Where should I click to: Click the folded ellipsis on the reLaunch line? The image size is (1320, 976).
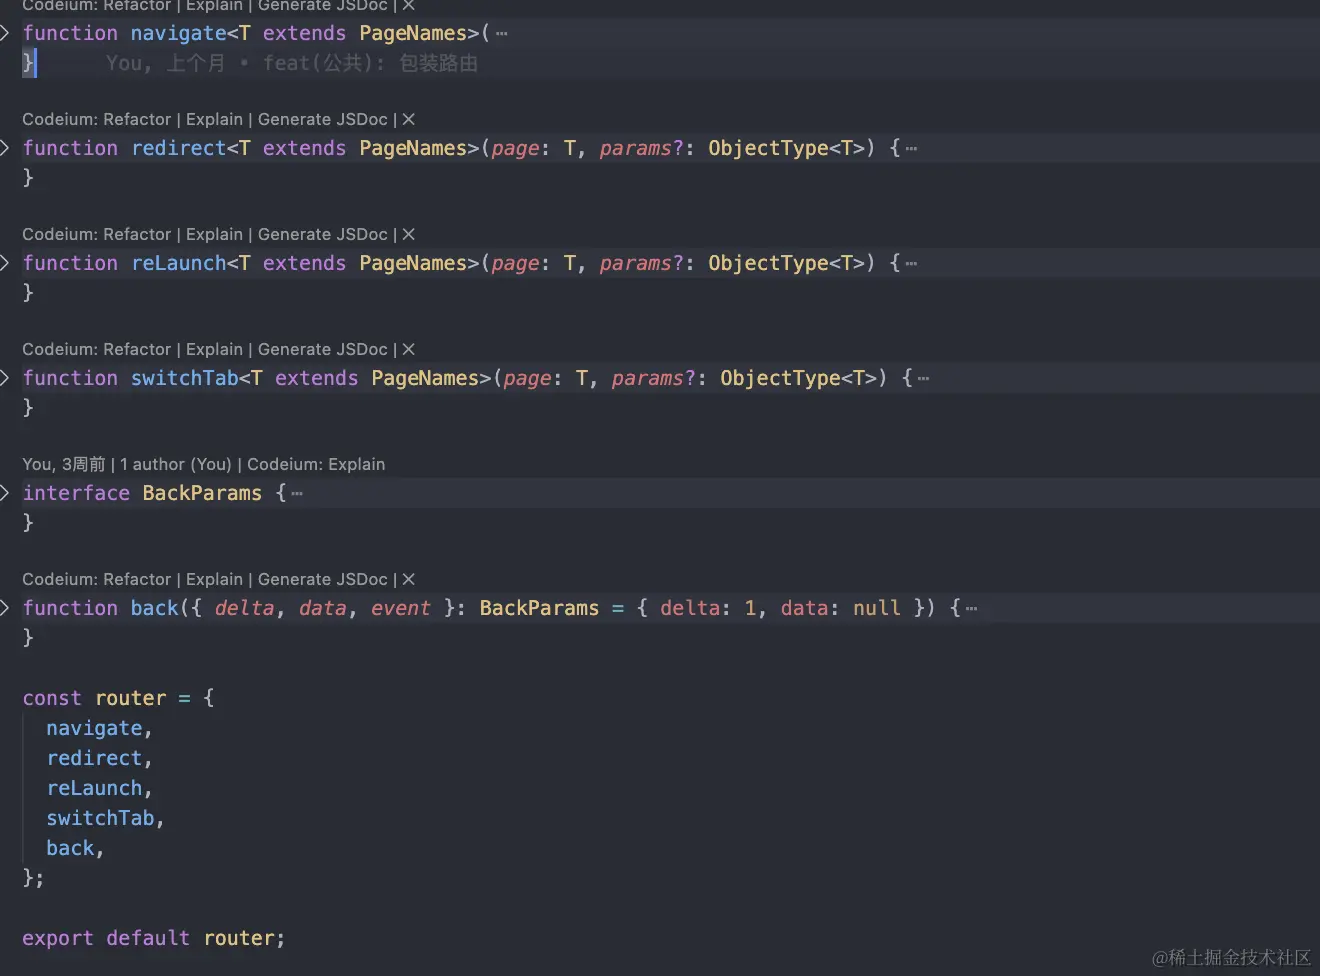coord(911,264)
